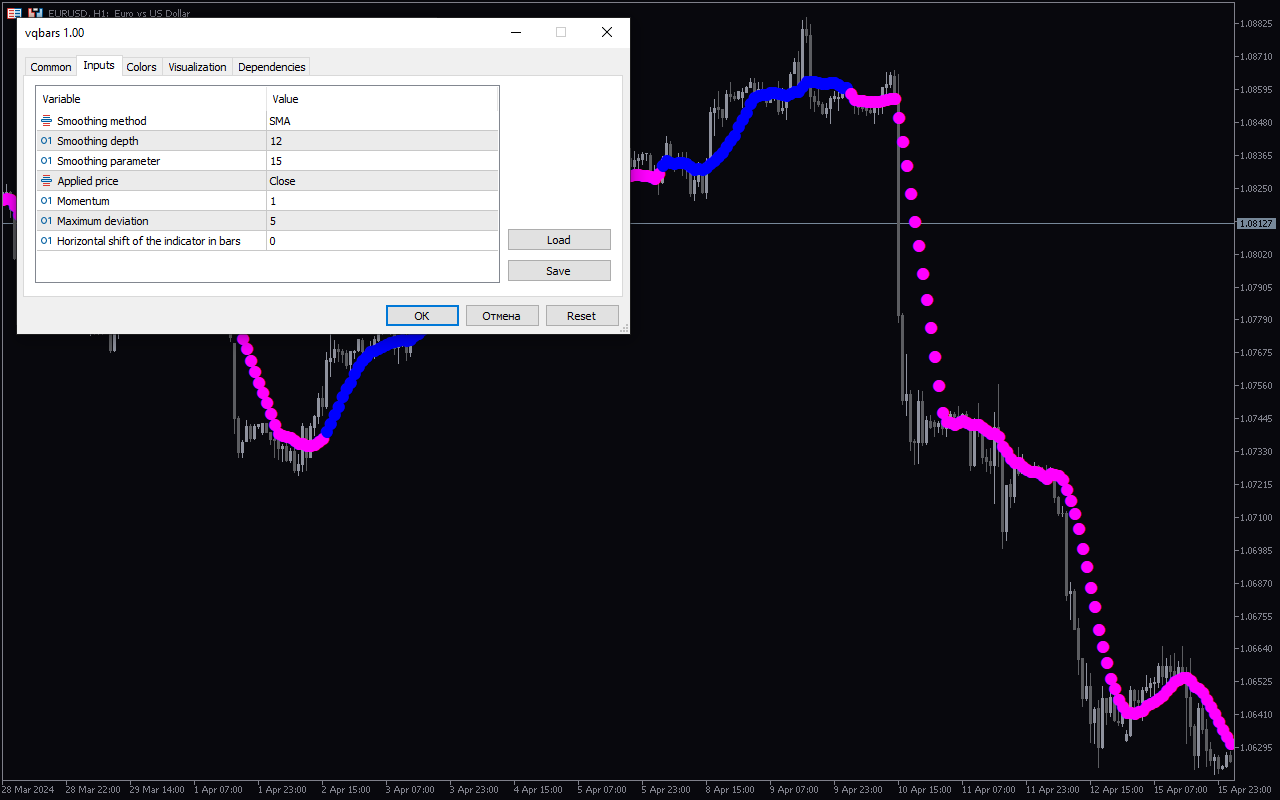Viewport: 1280px width, 800px height.
Task: Click the Smoothing parameter integer icon
Action: tap(47, 161)
